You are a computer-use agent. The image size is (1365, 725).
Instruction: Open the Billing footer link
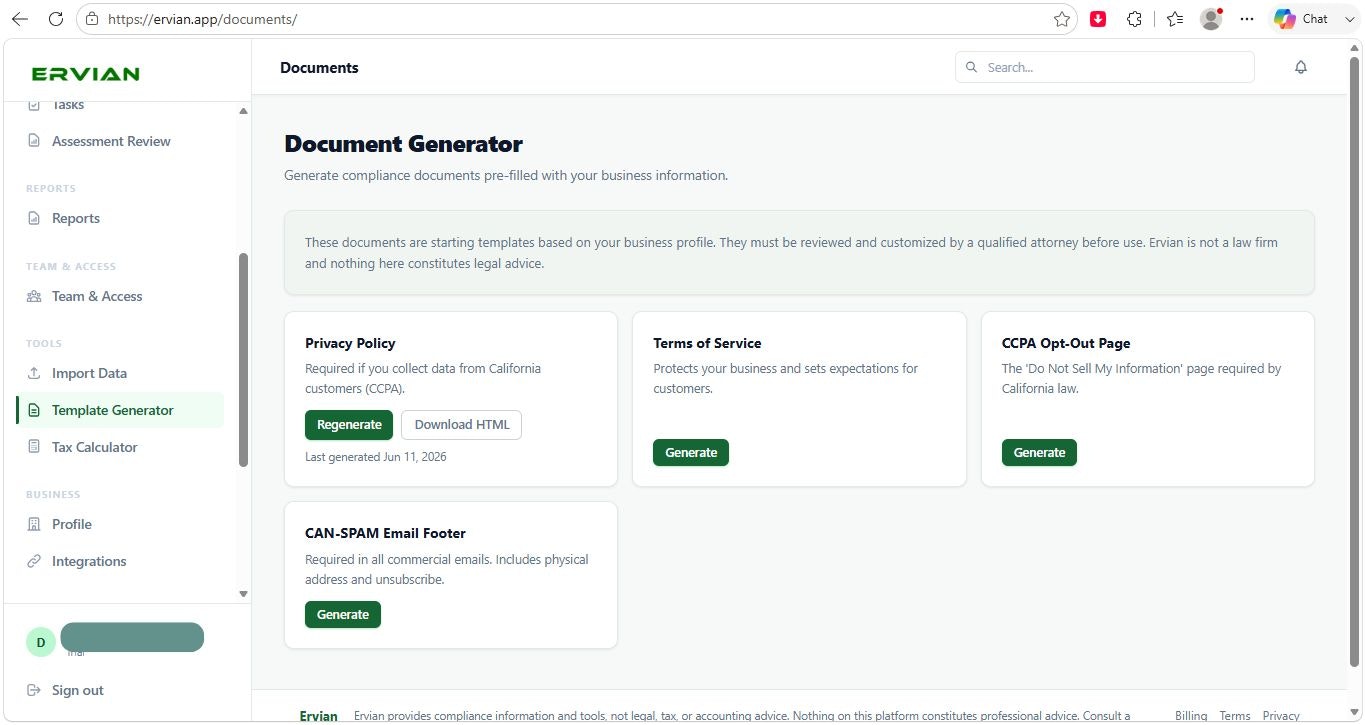[1191, 716]
